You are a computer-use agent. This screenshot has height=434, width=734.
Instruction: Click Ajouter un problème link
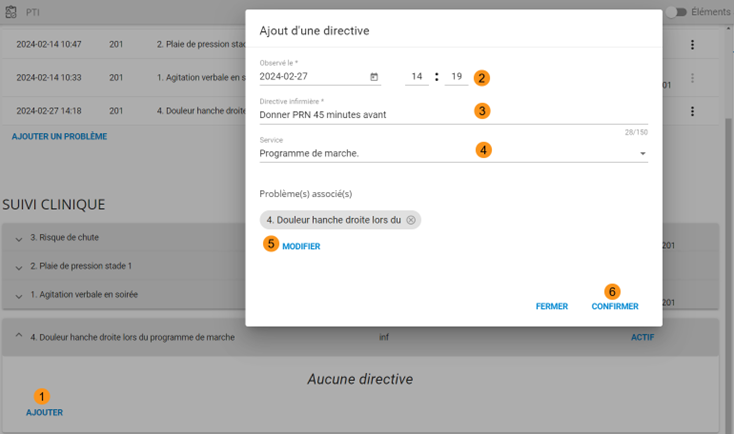[59, 136]
